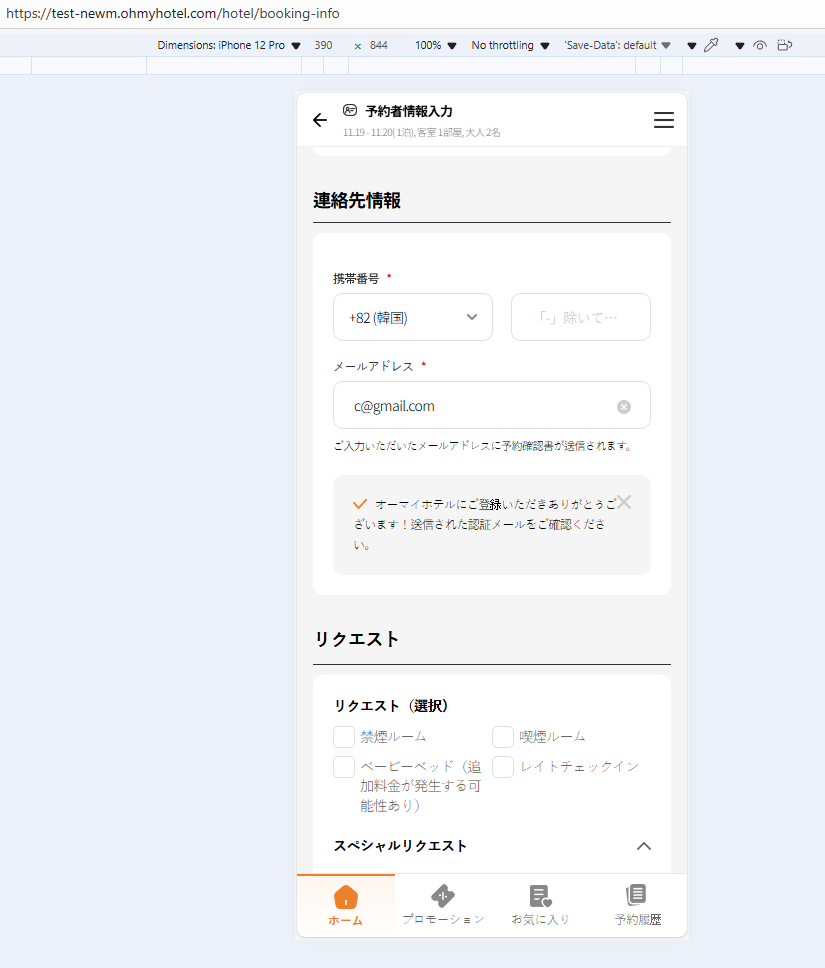Open the 100% zoom dropdown

pos(435,45)
